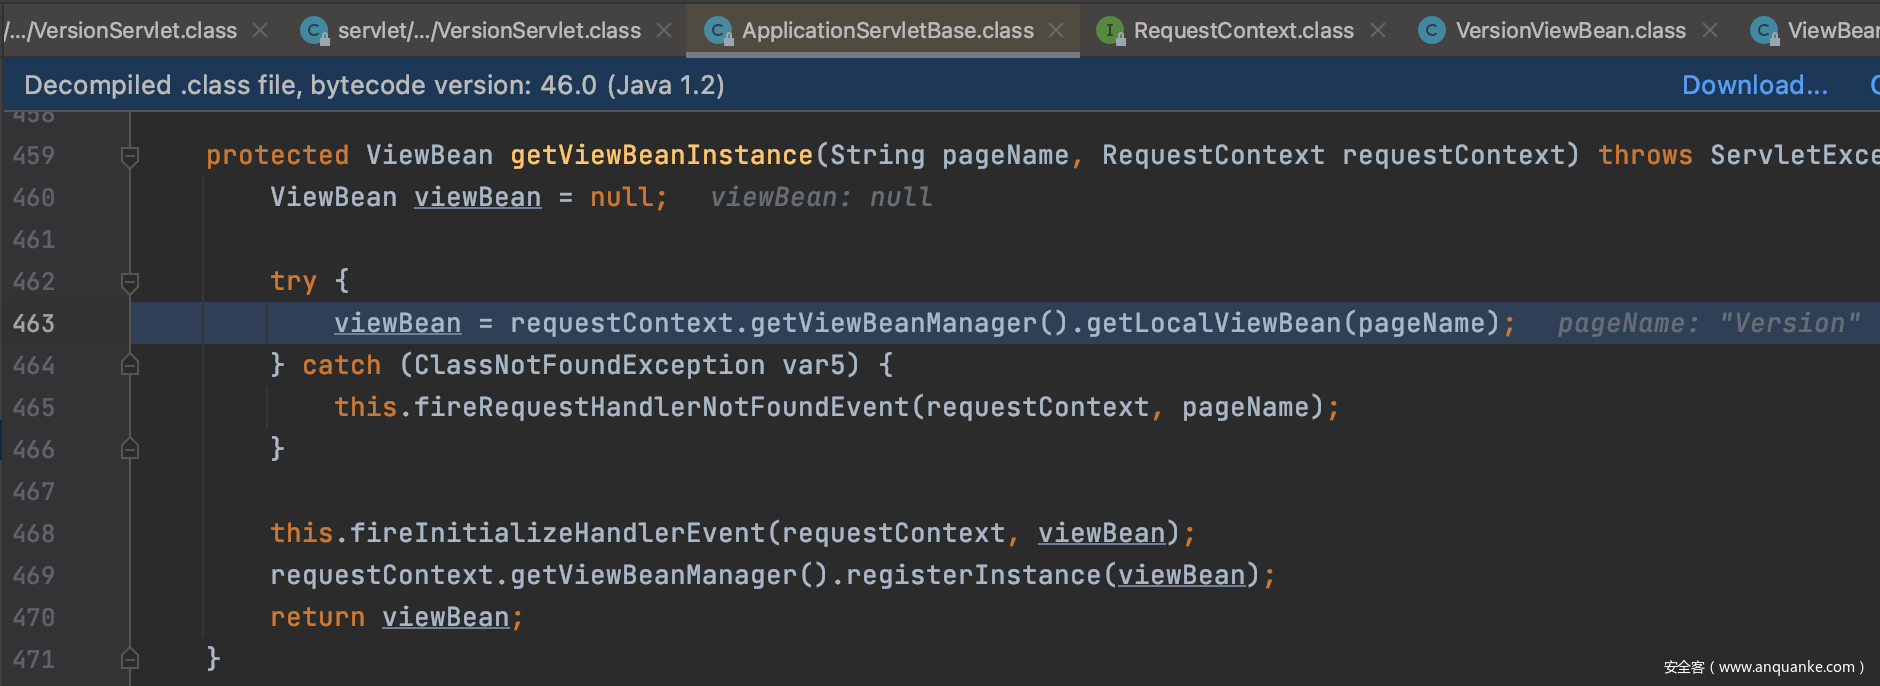Collapse the getViewBeanInstance method at line 459
1880x686 pixels.
pos(130,156)
